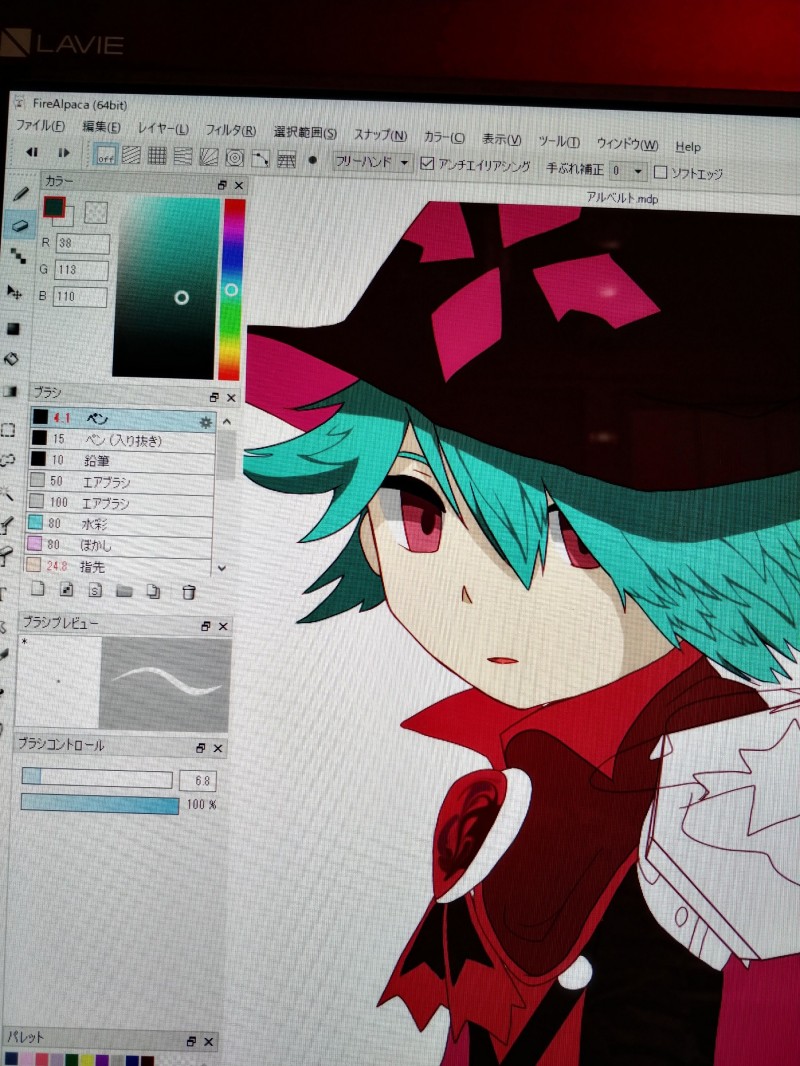Open the ウィンドウ(W) menu
Viewport: 800px width, 1066px height.
coord(627,143)
